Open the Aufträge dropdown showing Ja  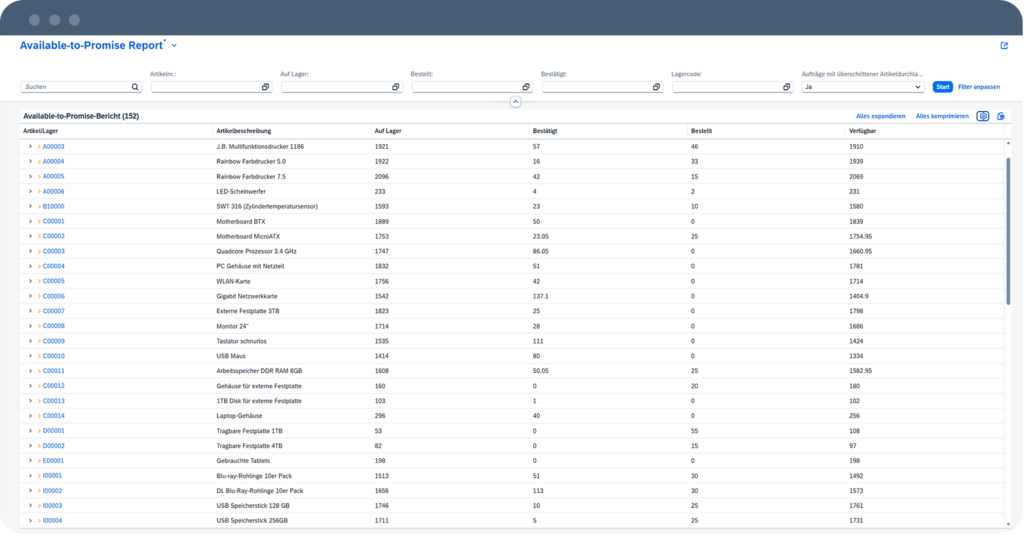[x=863, y=87]
